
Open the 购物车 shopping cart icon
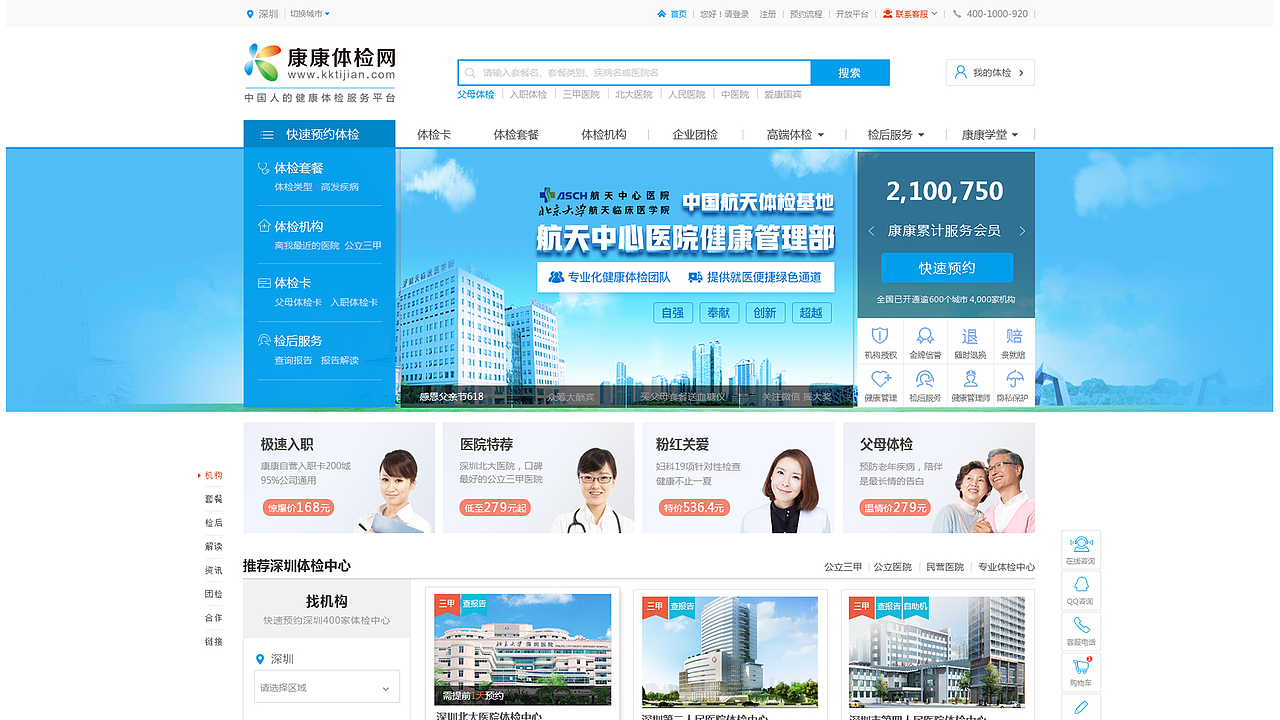tap(1080, 667)
